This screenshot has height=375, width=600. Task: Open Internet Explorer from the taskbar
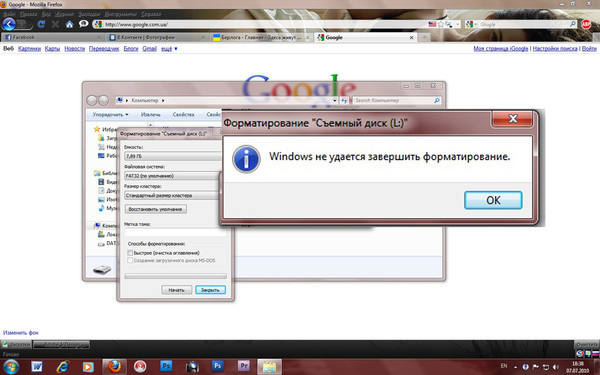pyautogui.click(x=63, y=367)
